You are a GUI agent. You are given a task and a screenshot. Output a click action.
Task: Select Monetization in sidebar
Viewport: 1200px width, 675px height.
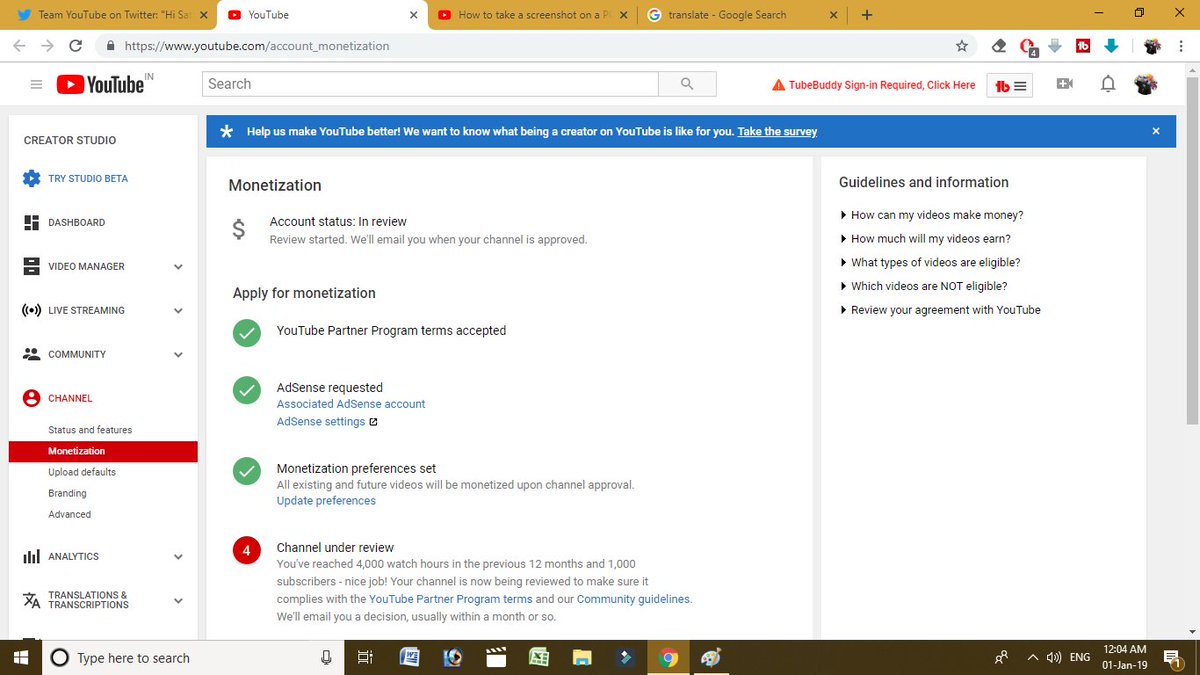click(102, 451)
